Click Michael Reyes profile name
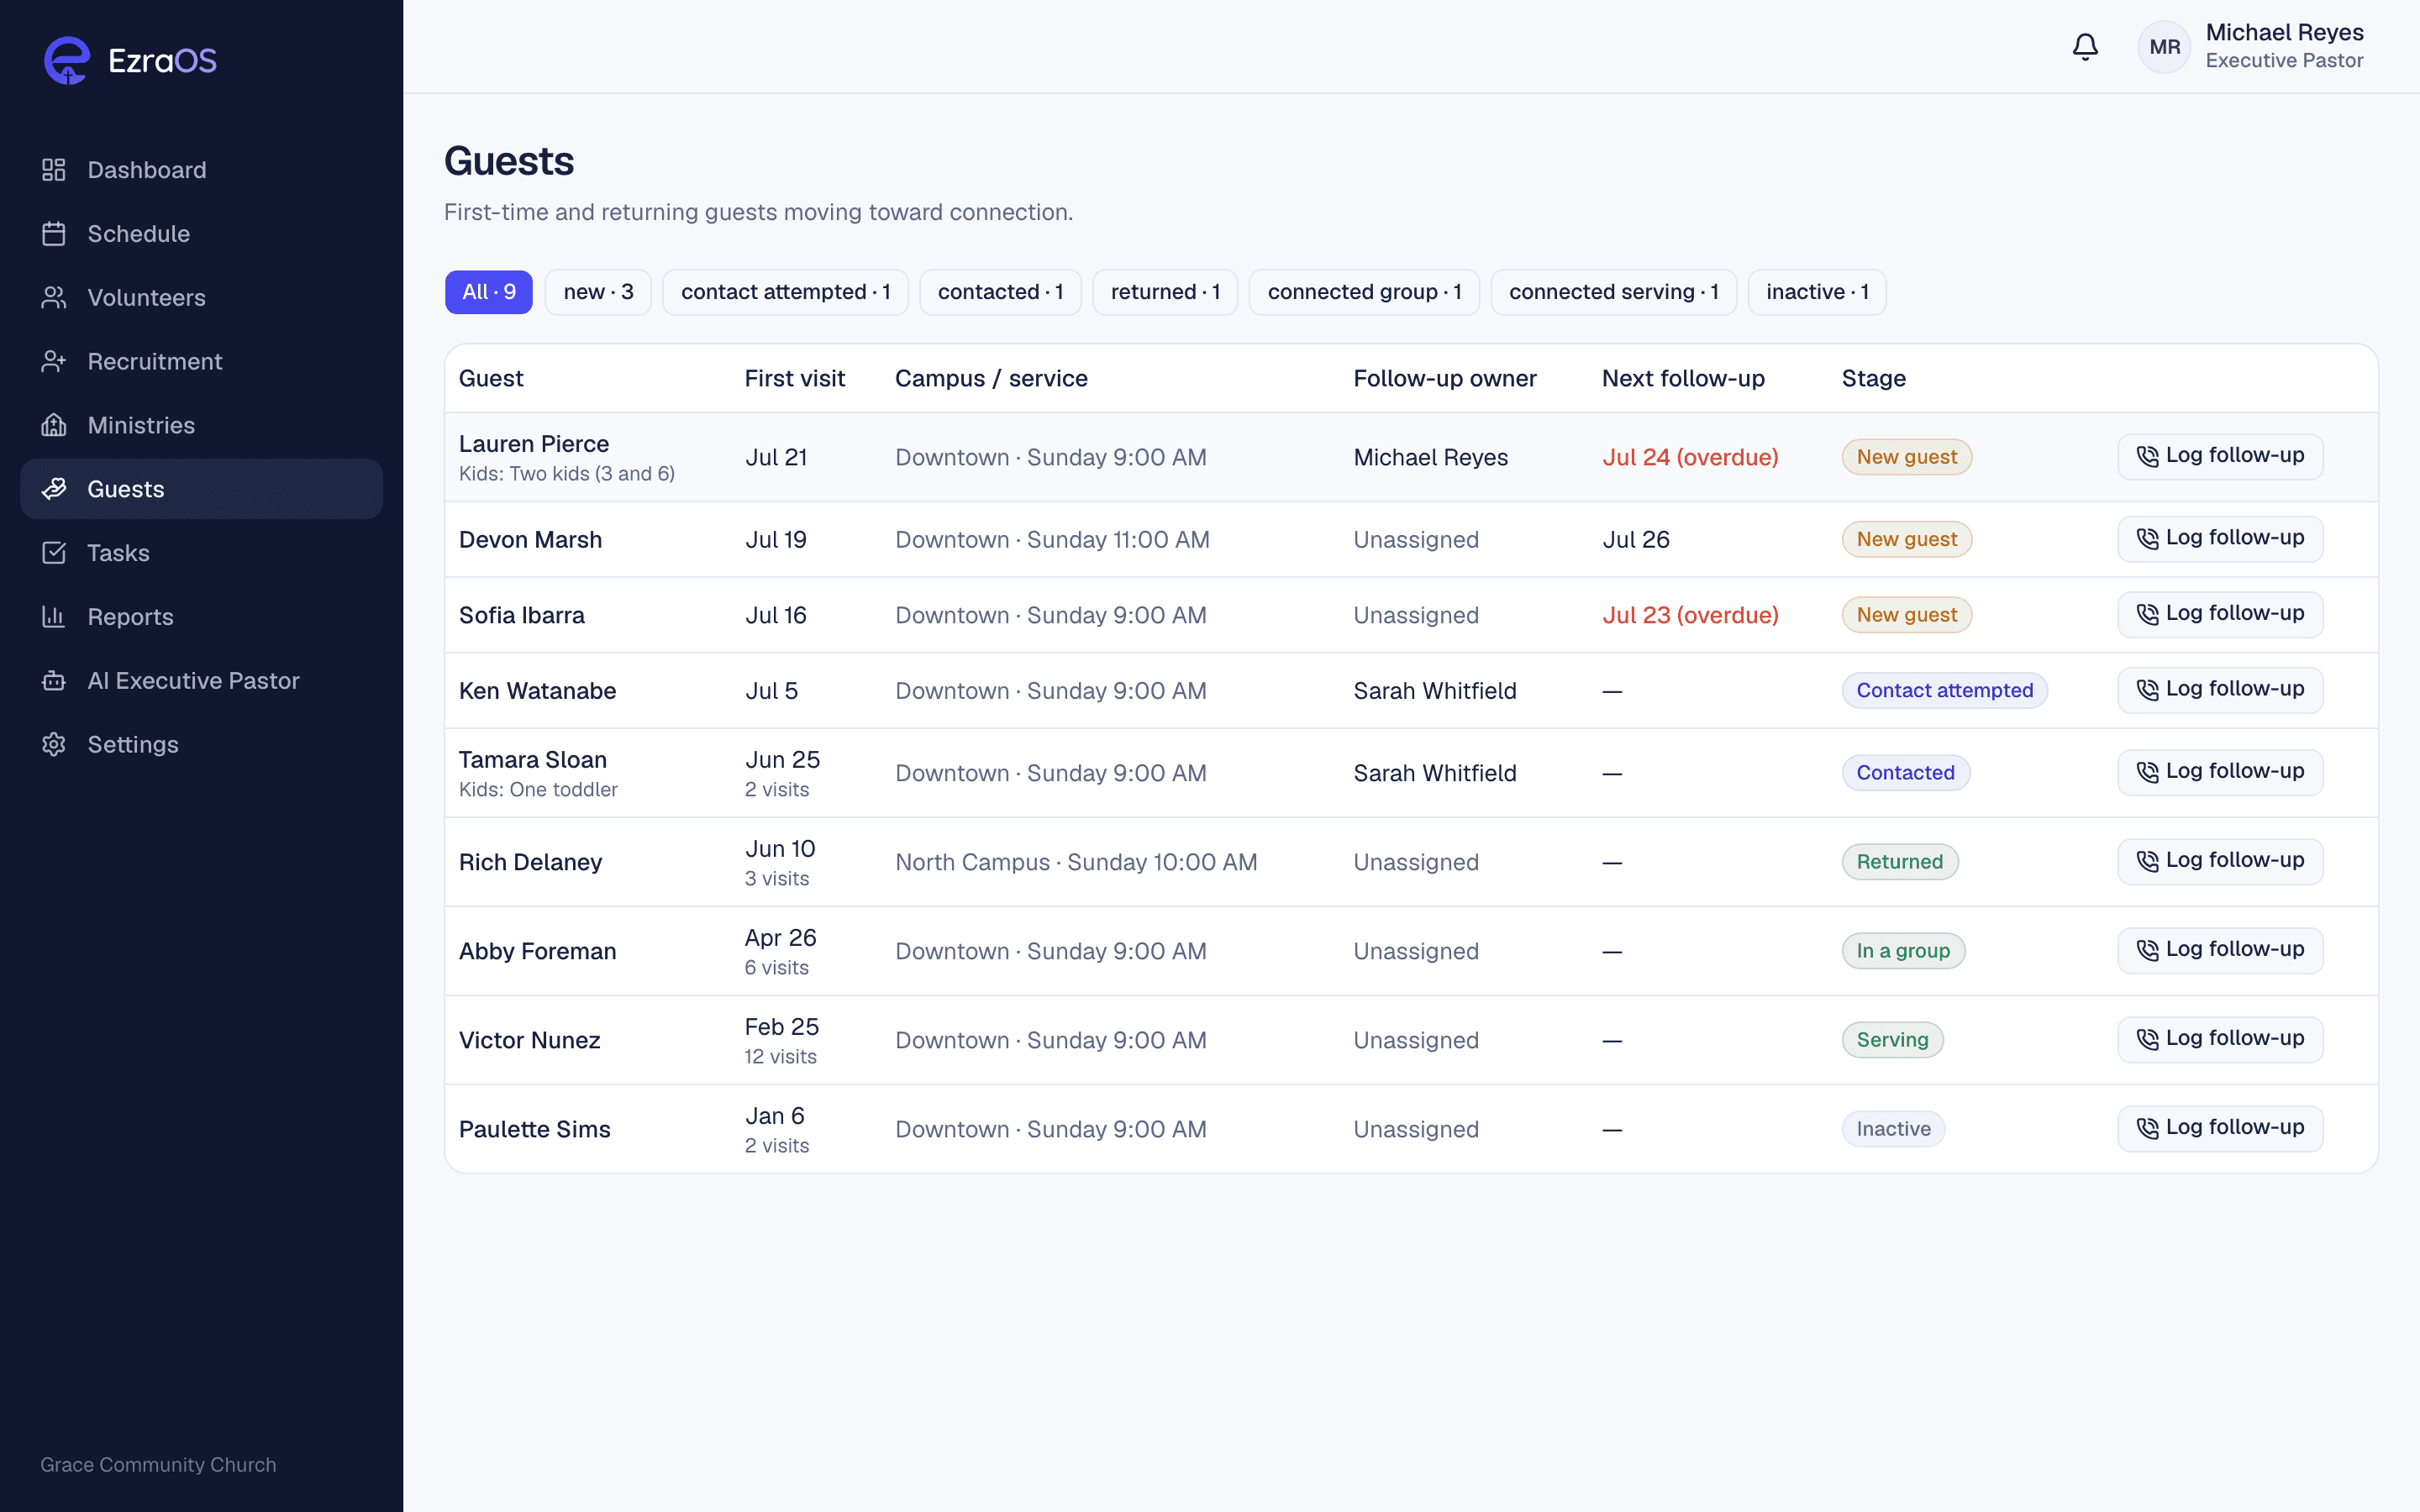Screen dimensions: 2420x1512 click(x=2284, y=33)
